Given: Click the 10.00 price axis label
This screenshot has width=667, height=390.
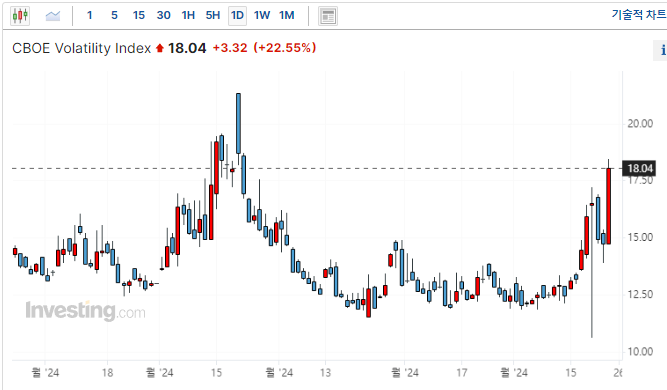Looking at the screenshot, I should pyautogui.click(x=640, y=351).
